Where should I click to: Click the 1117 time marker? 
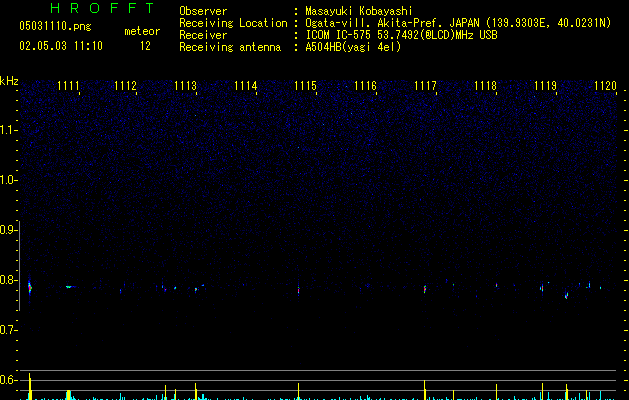point(425,86)
